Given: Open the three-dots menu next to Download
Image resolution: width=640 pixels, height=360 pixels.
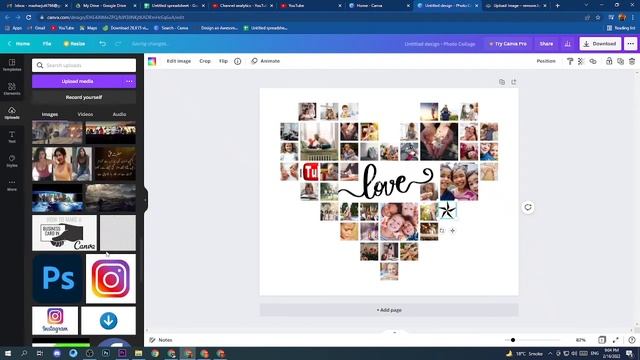Looking at the screenshot, I should [631, 44].
